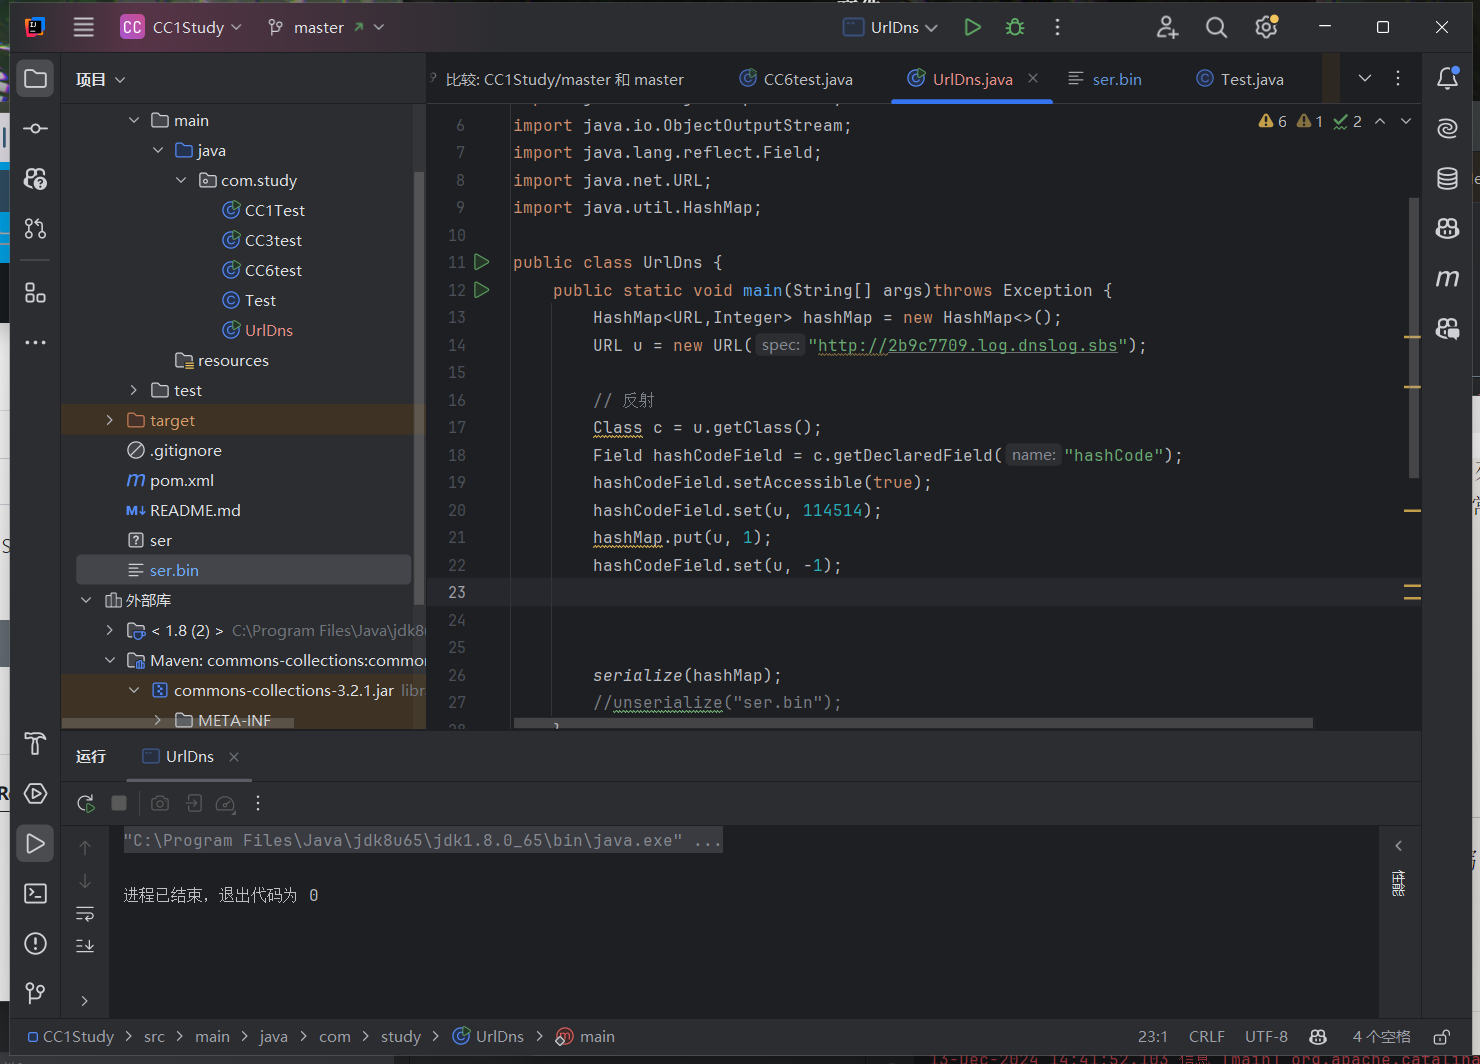
Task: Select the UrlDns run tab
Action: 178,756
